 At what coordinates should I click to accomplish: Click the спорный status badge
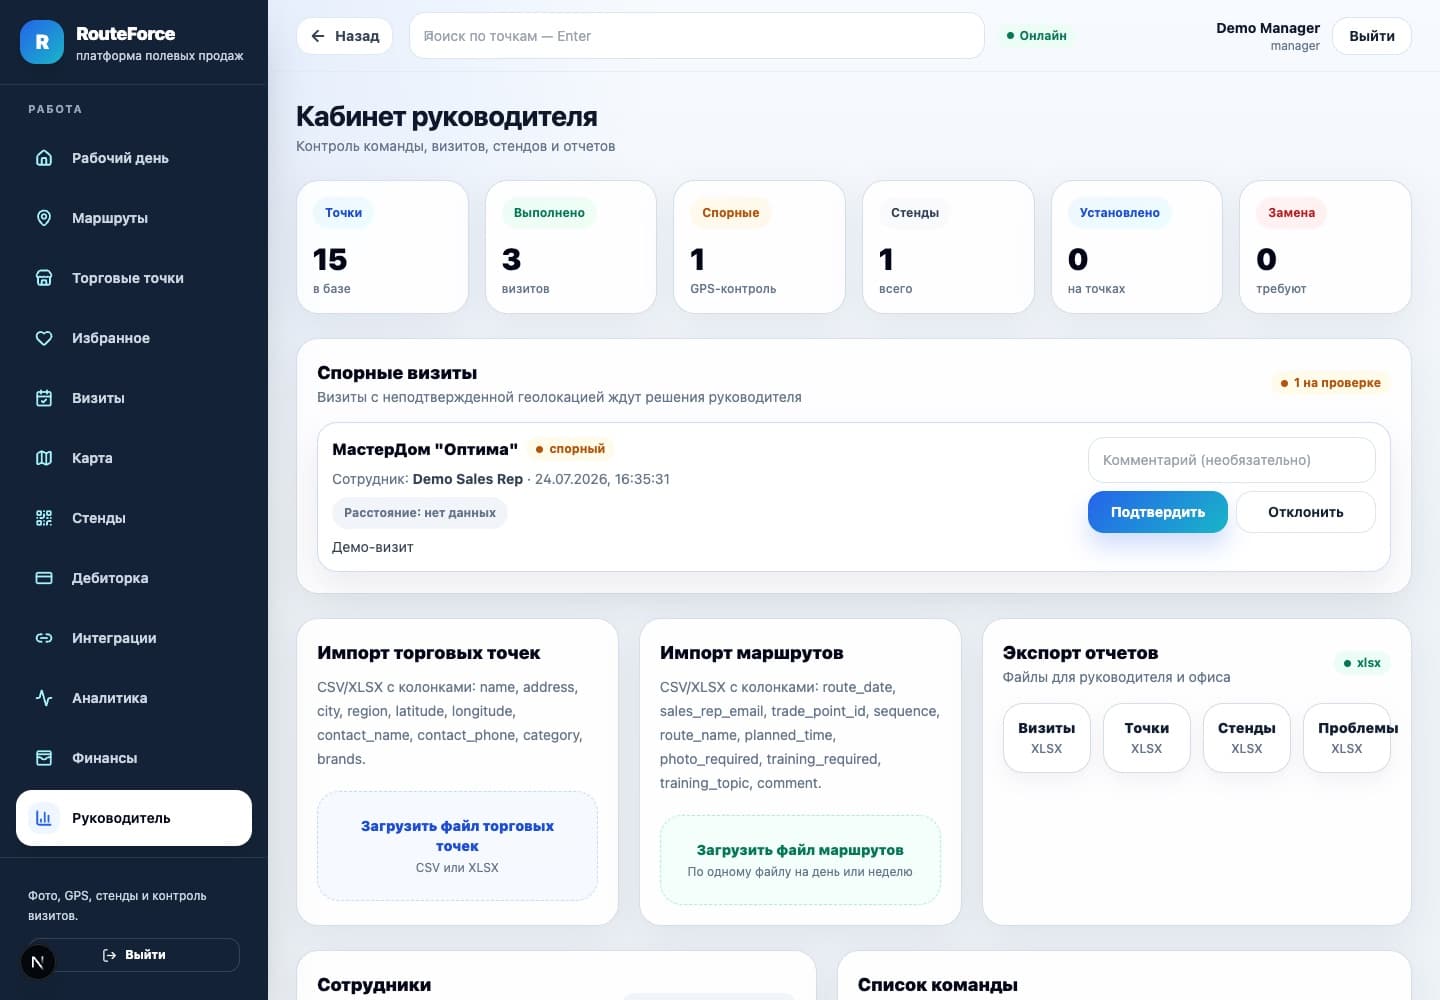(x=570, y=449)
